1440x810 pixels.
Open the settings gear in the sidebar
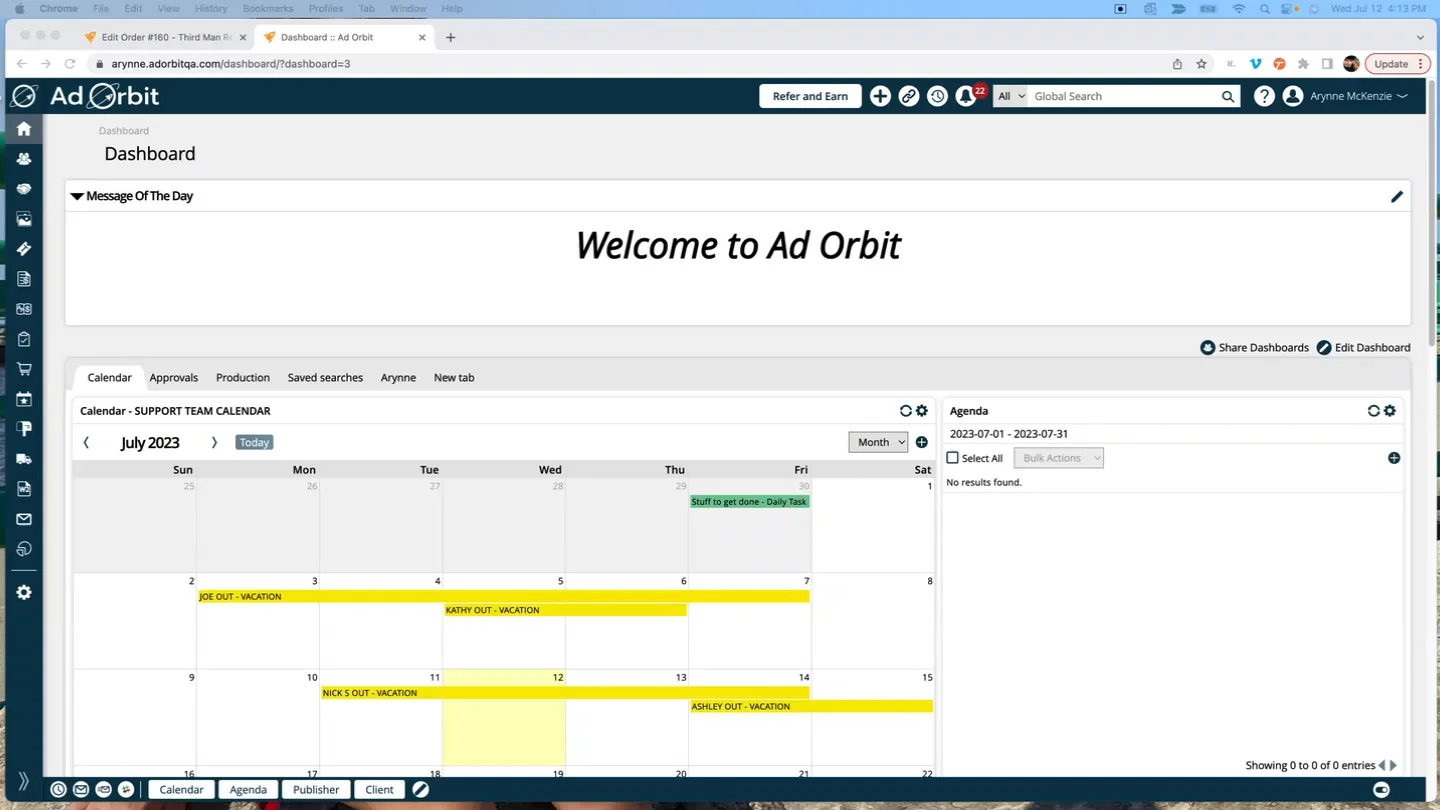pyautogui.click(x=24, y=593)
